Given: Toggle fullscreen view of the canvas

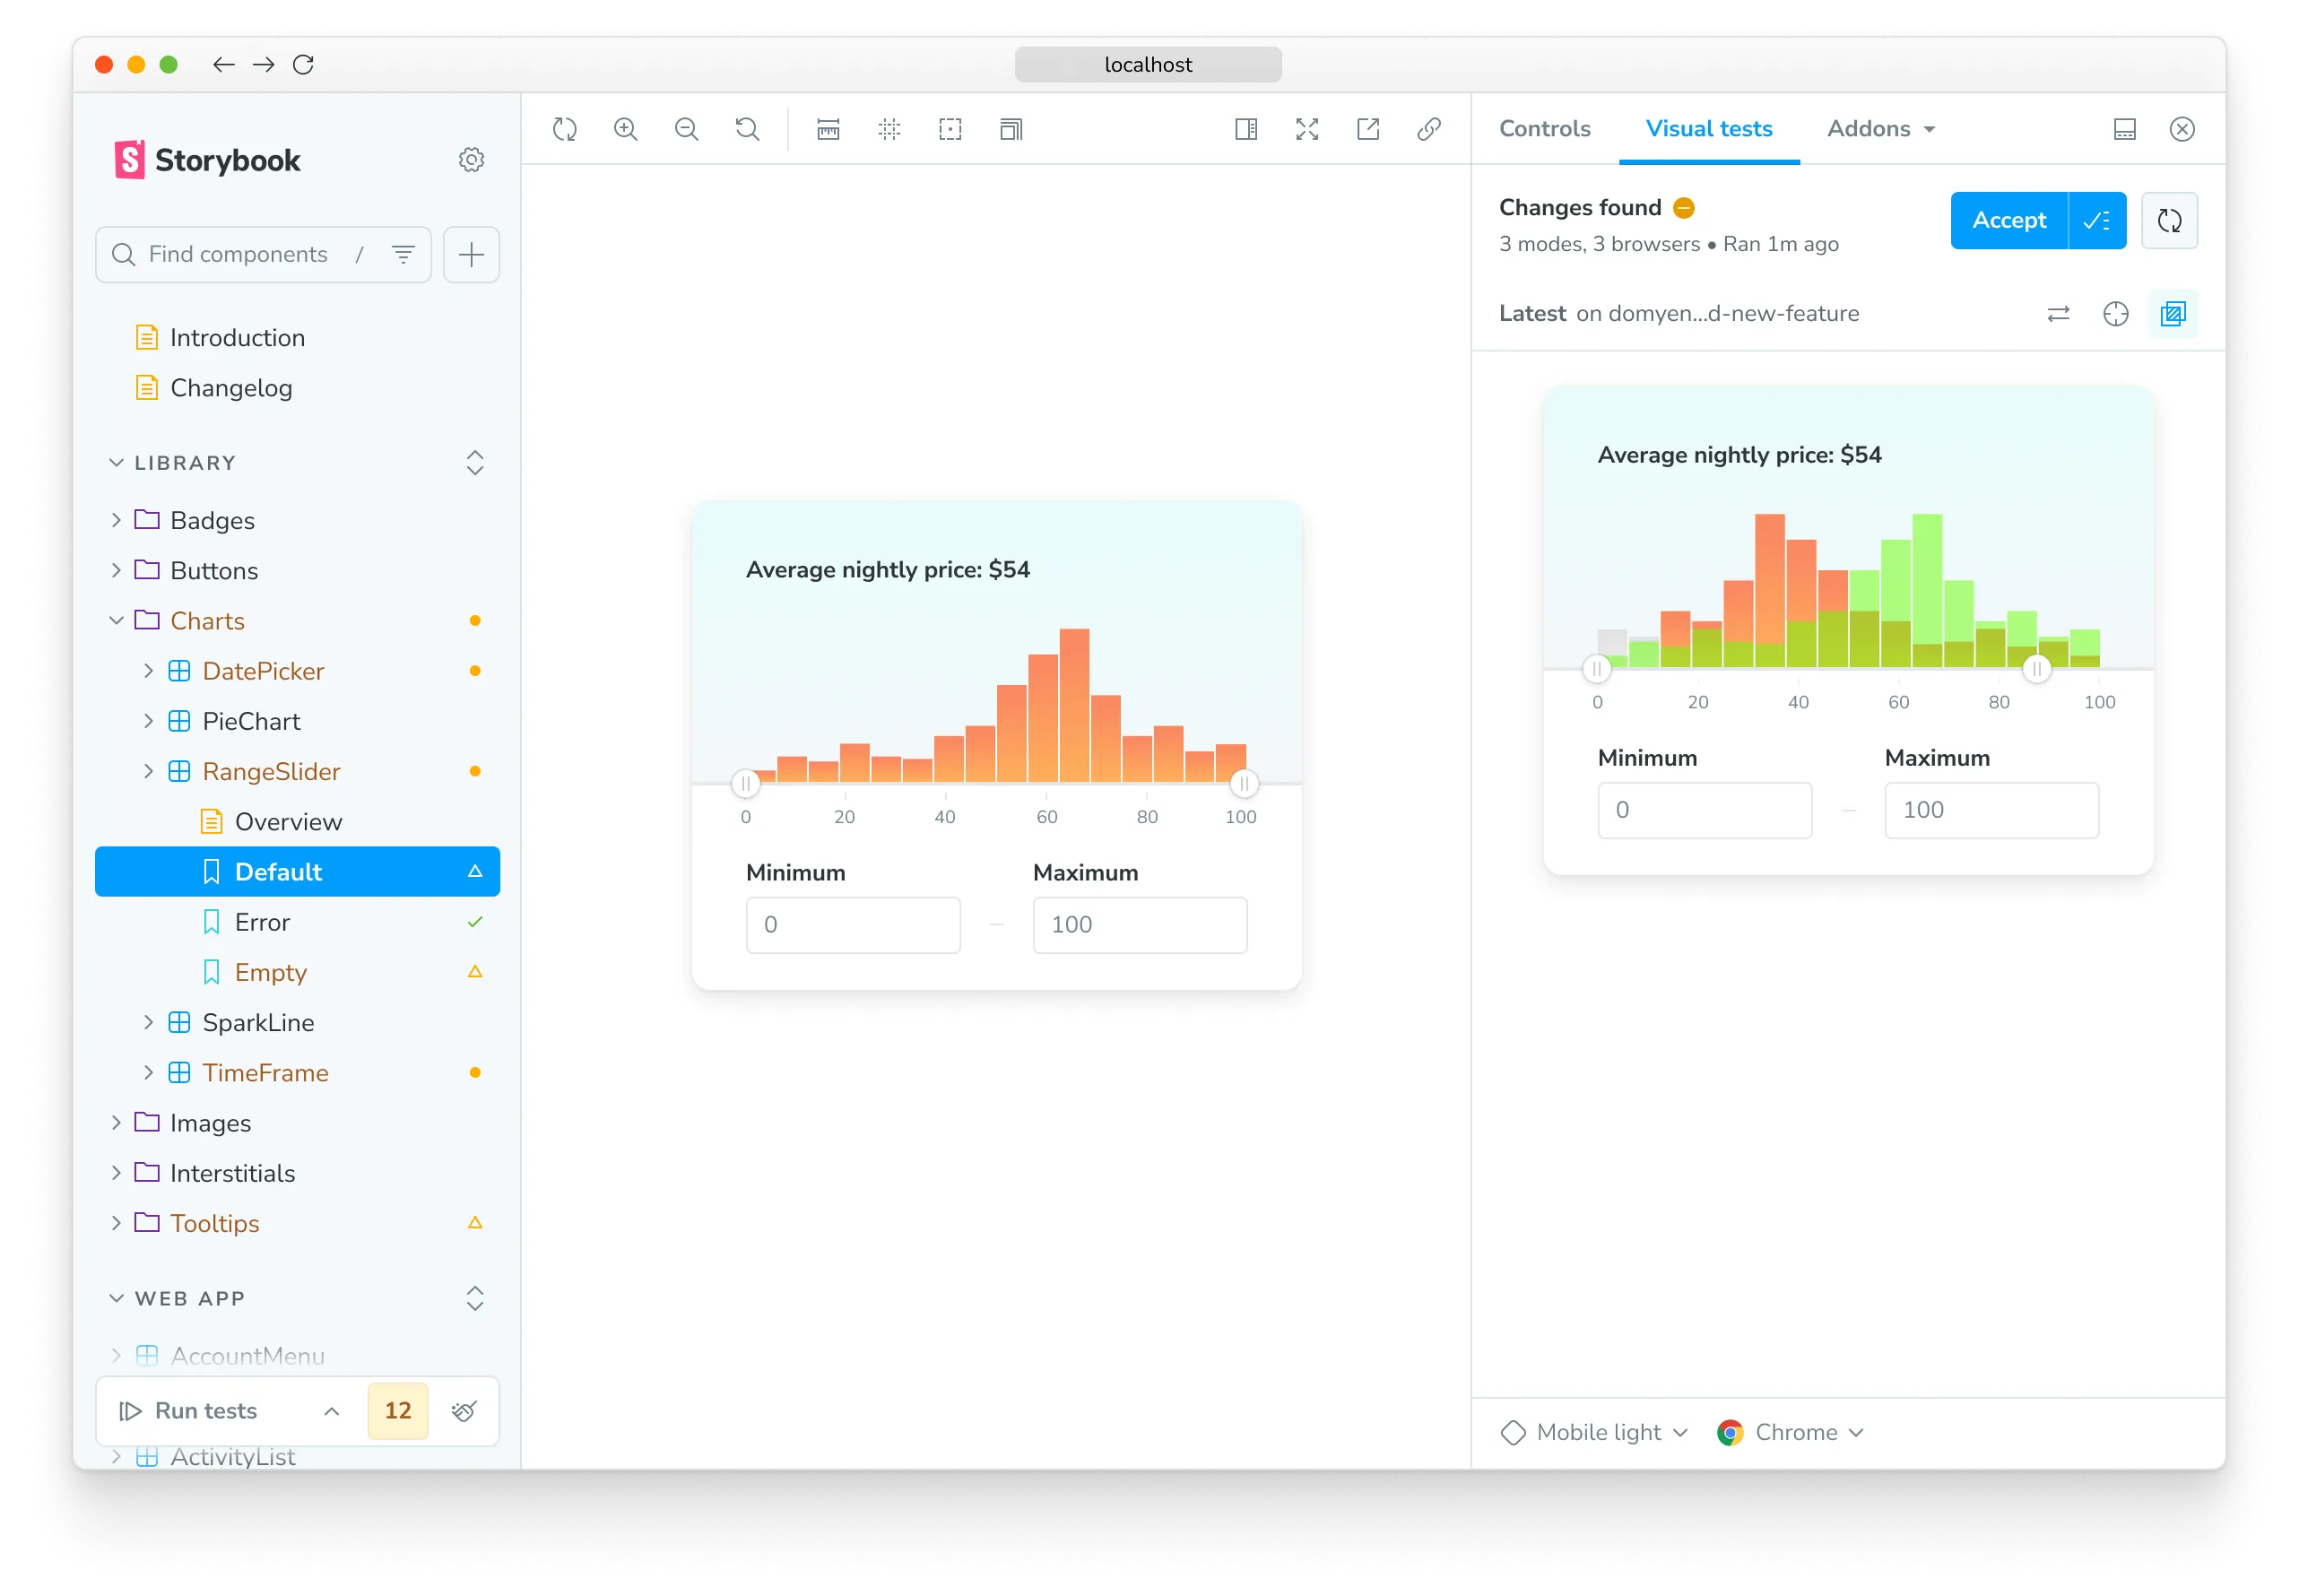Looking at the screenshot, I should (x=1306, y=129).
